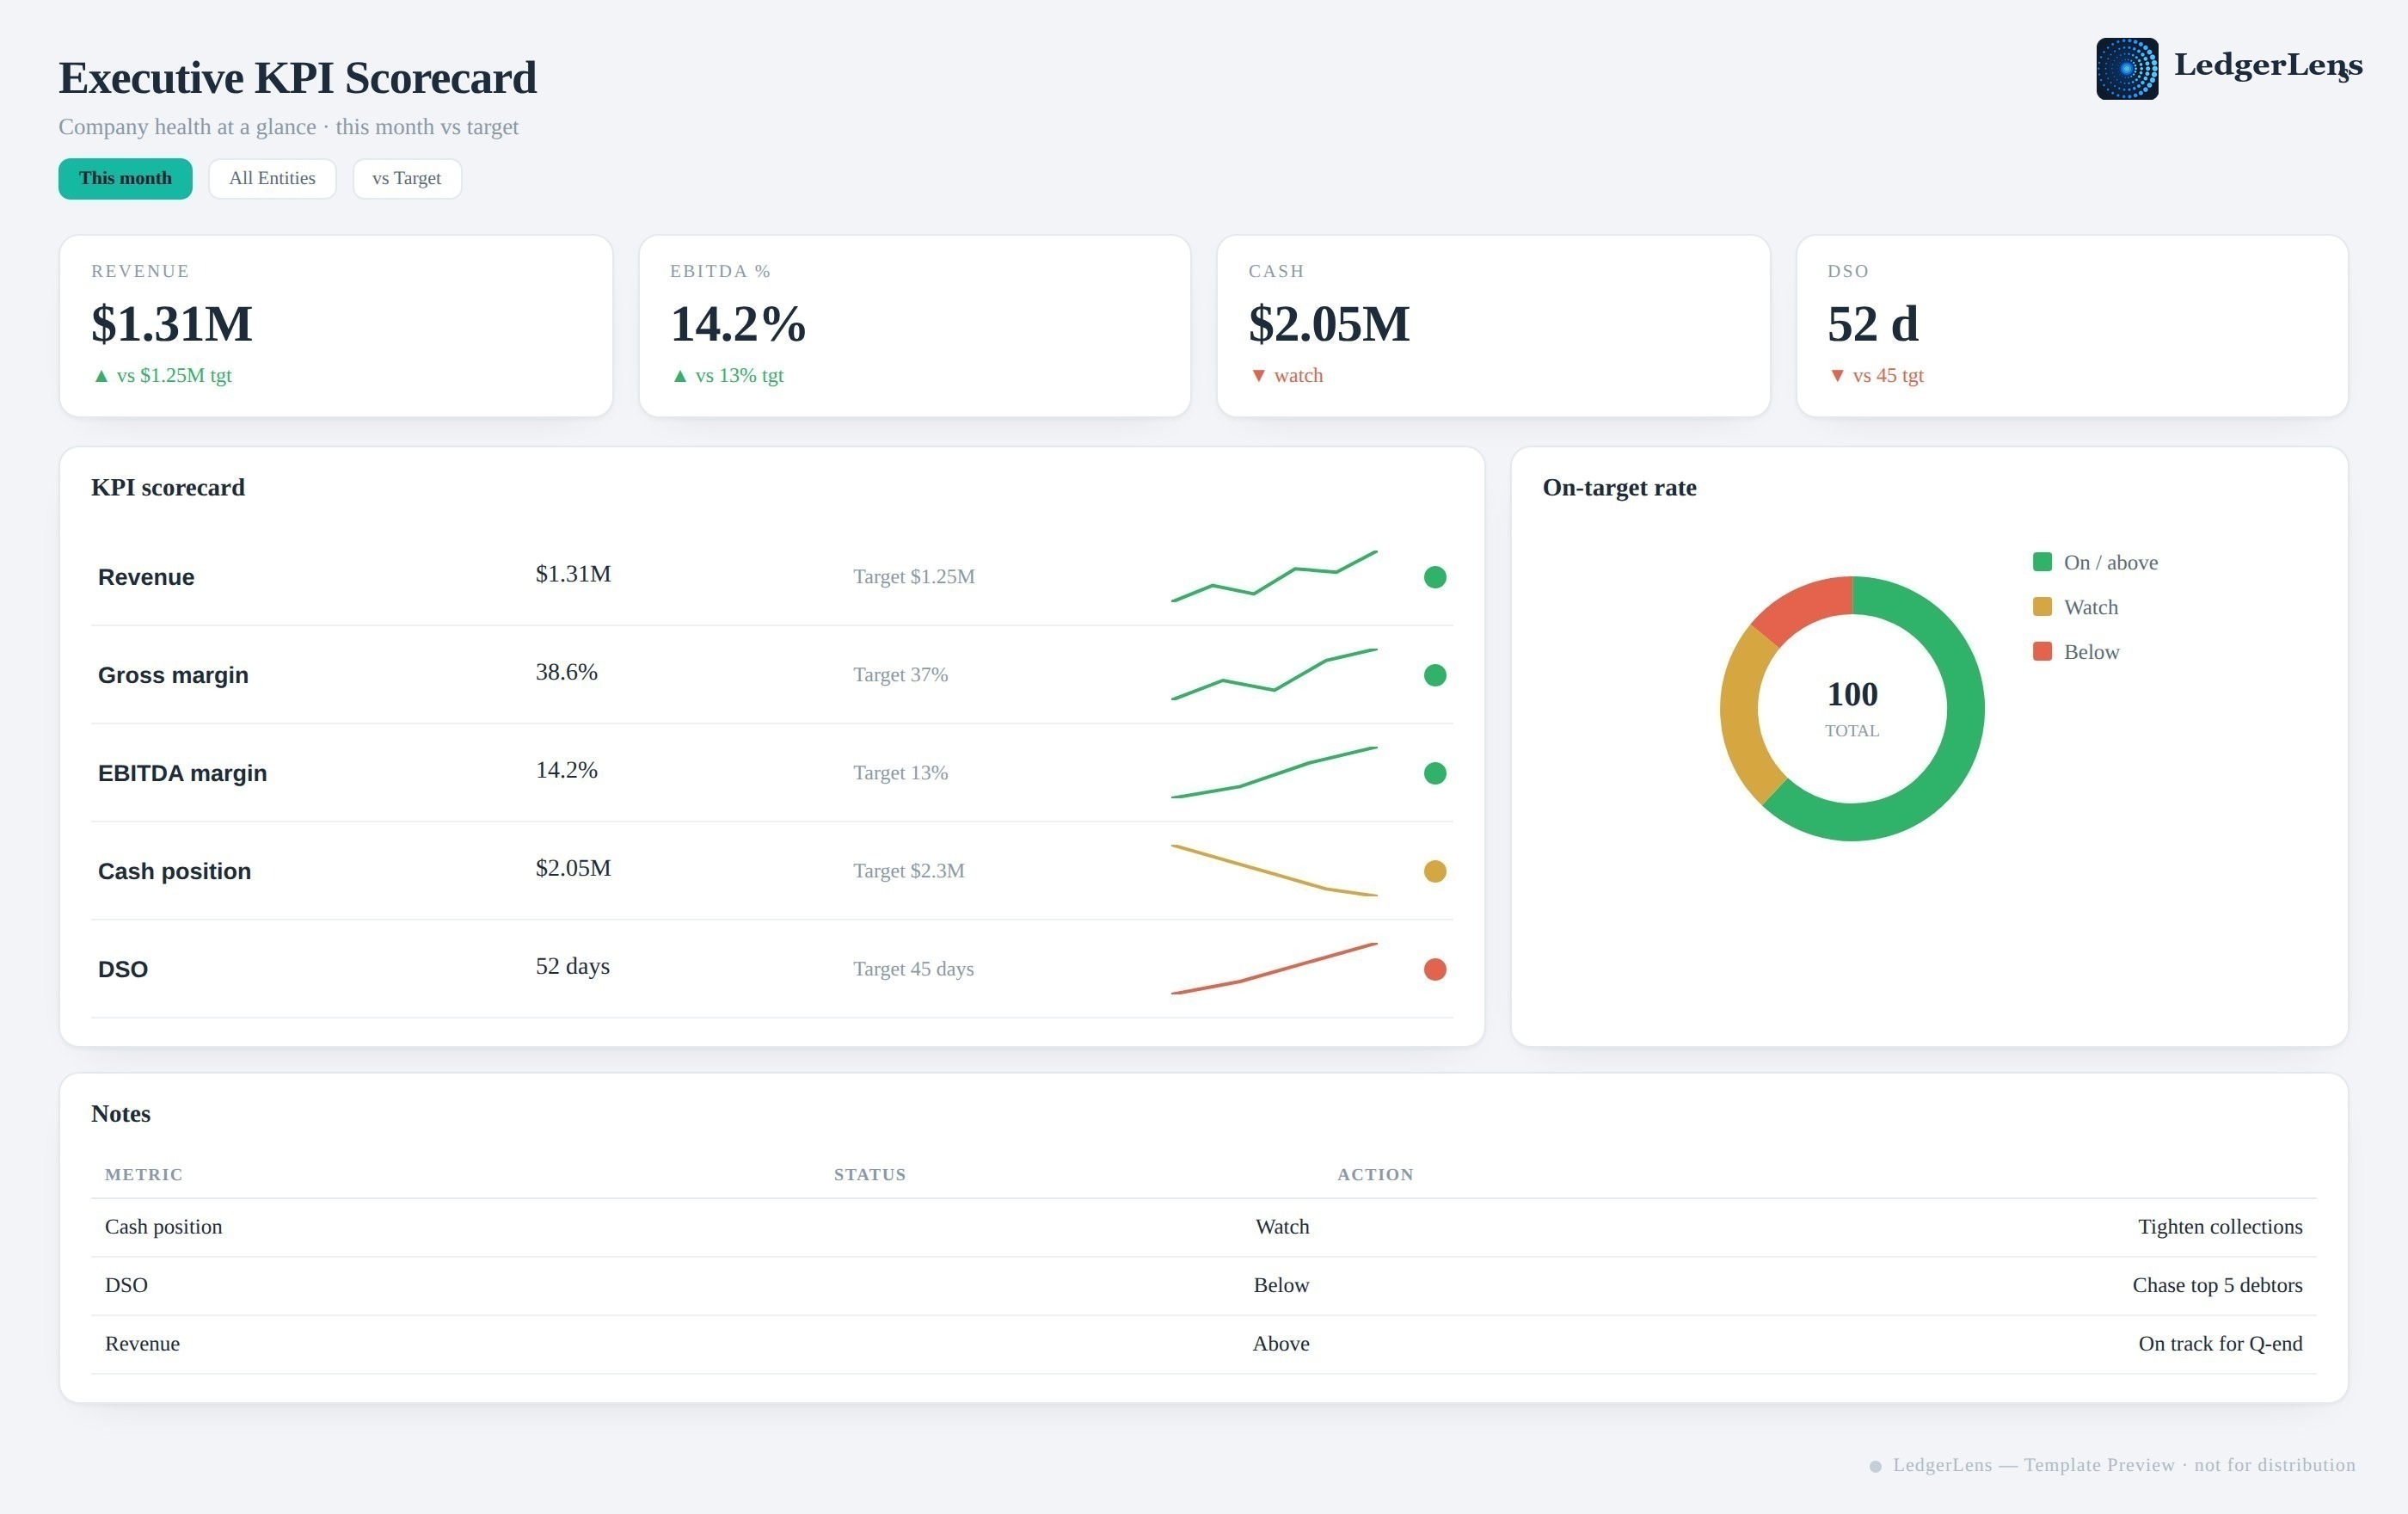Click the red down-triangle beside watch
This screenshot has width=2408, height=1514.
[1259, 376]
